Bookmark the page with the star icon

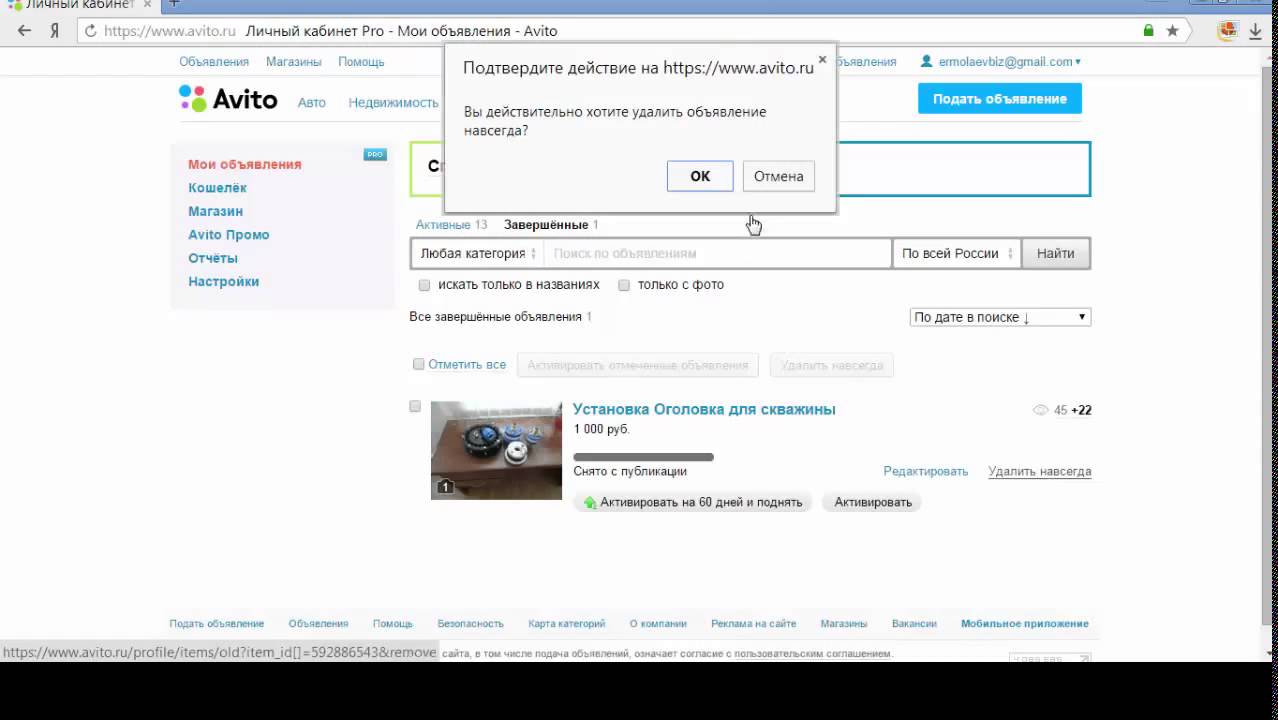click(x=1173, y=31)
